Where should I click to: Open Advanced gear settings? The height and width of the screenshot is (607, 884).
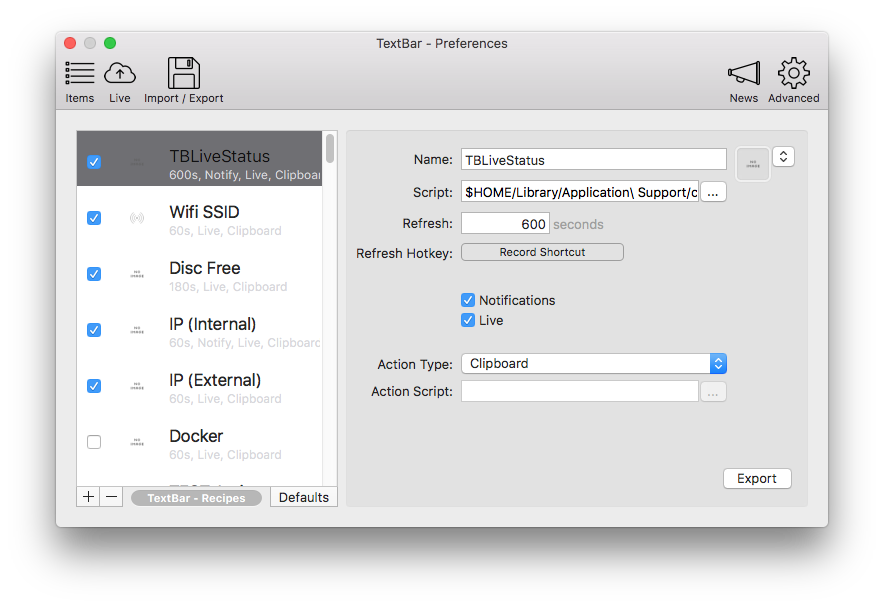[793, 81]
